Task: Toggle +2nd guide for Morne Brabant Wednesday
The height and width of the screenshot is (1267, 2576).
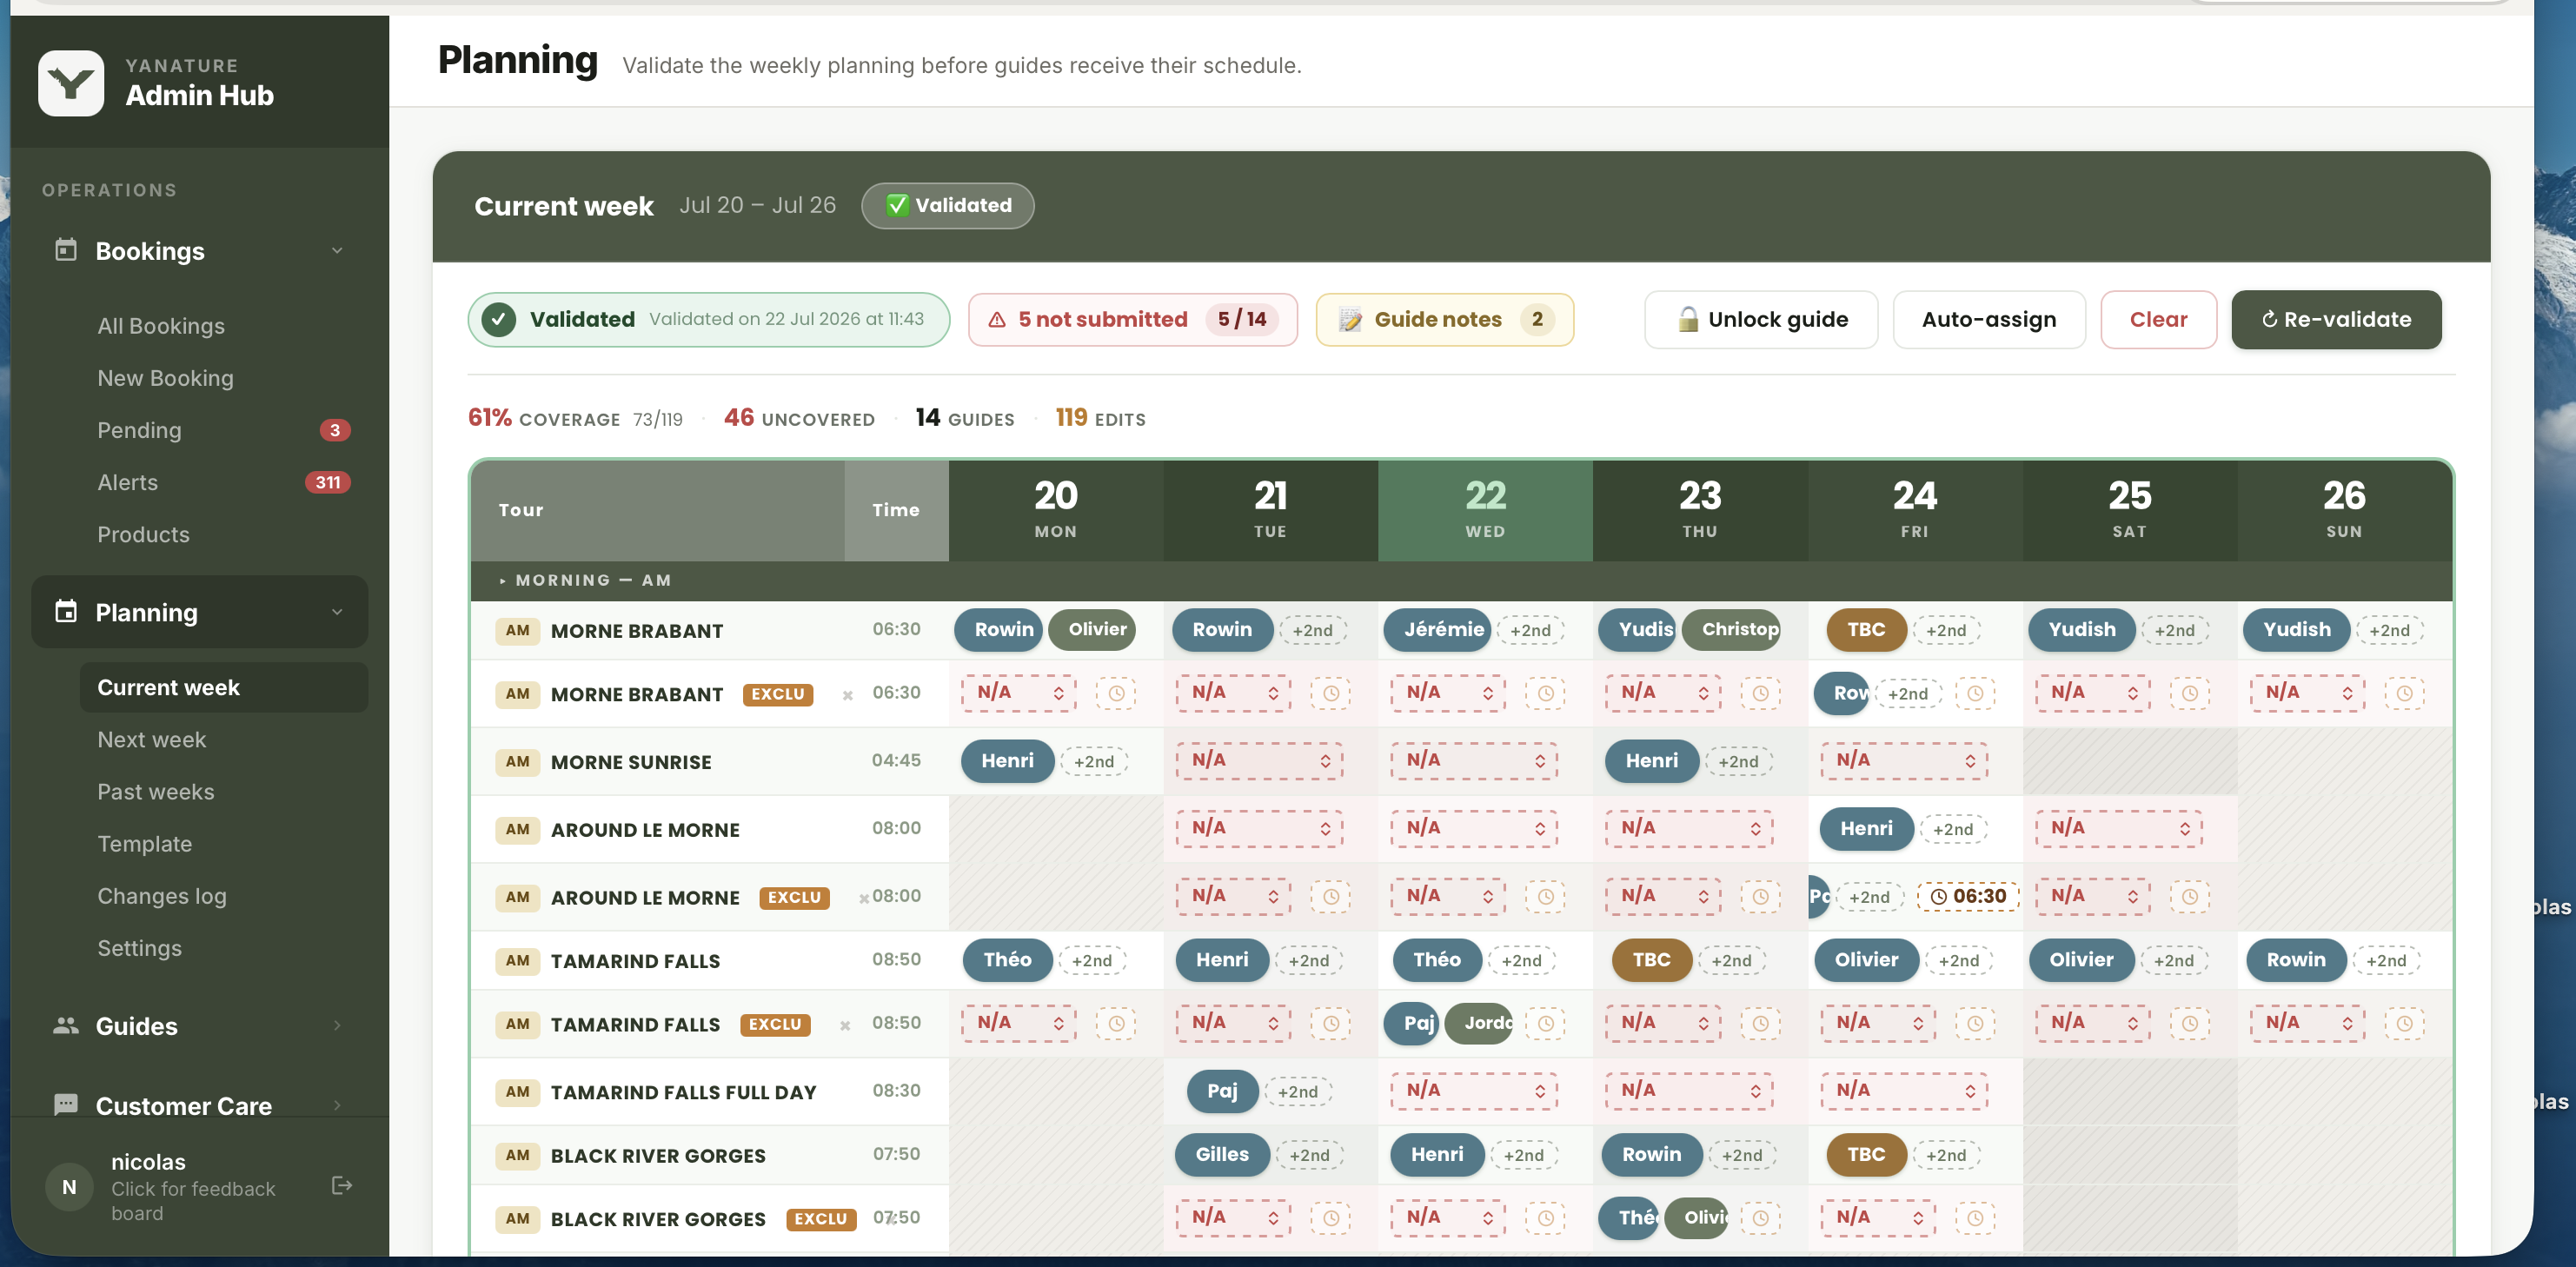Action: [x=1530, y=630]
